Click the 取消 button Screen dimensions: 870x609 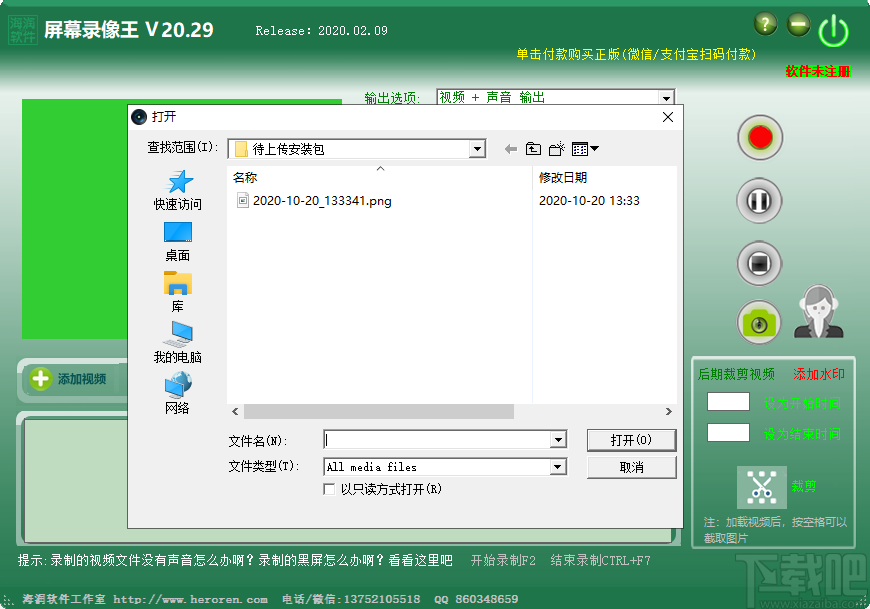click(631, 467)
